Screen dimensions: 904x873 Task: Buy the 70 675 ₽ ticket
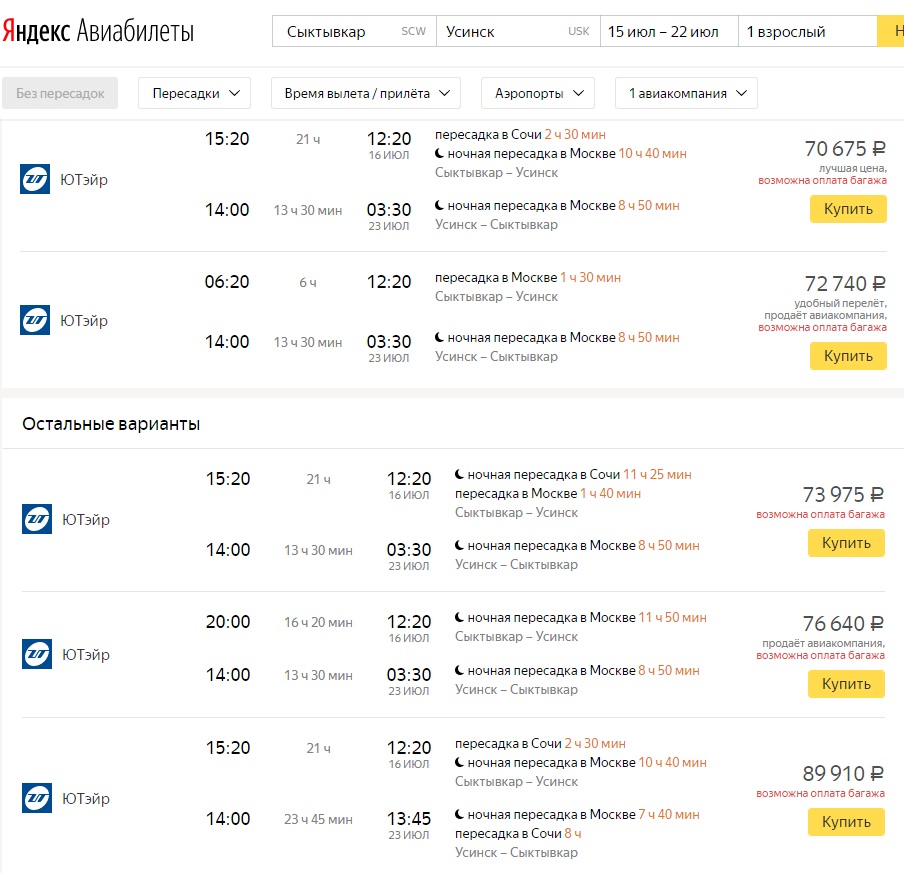click(848, 209)
